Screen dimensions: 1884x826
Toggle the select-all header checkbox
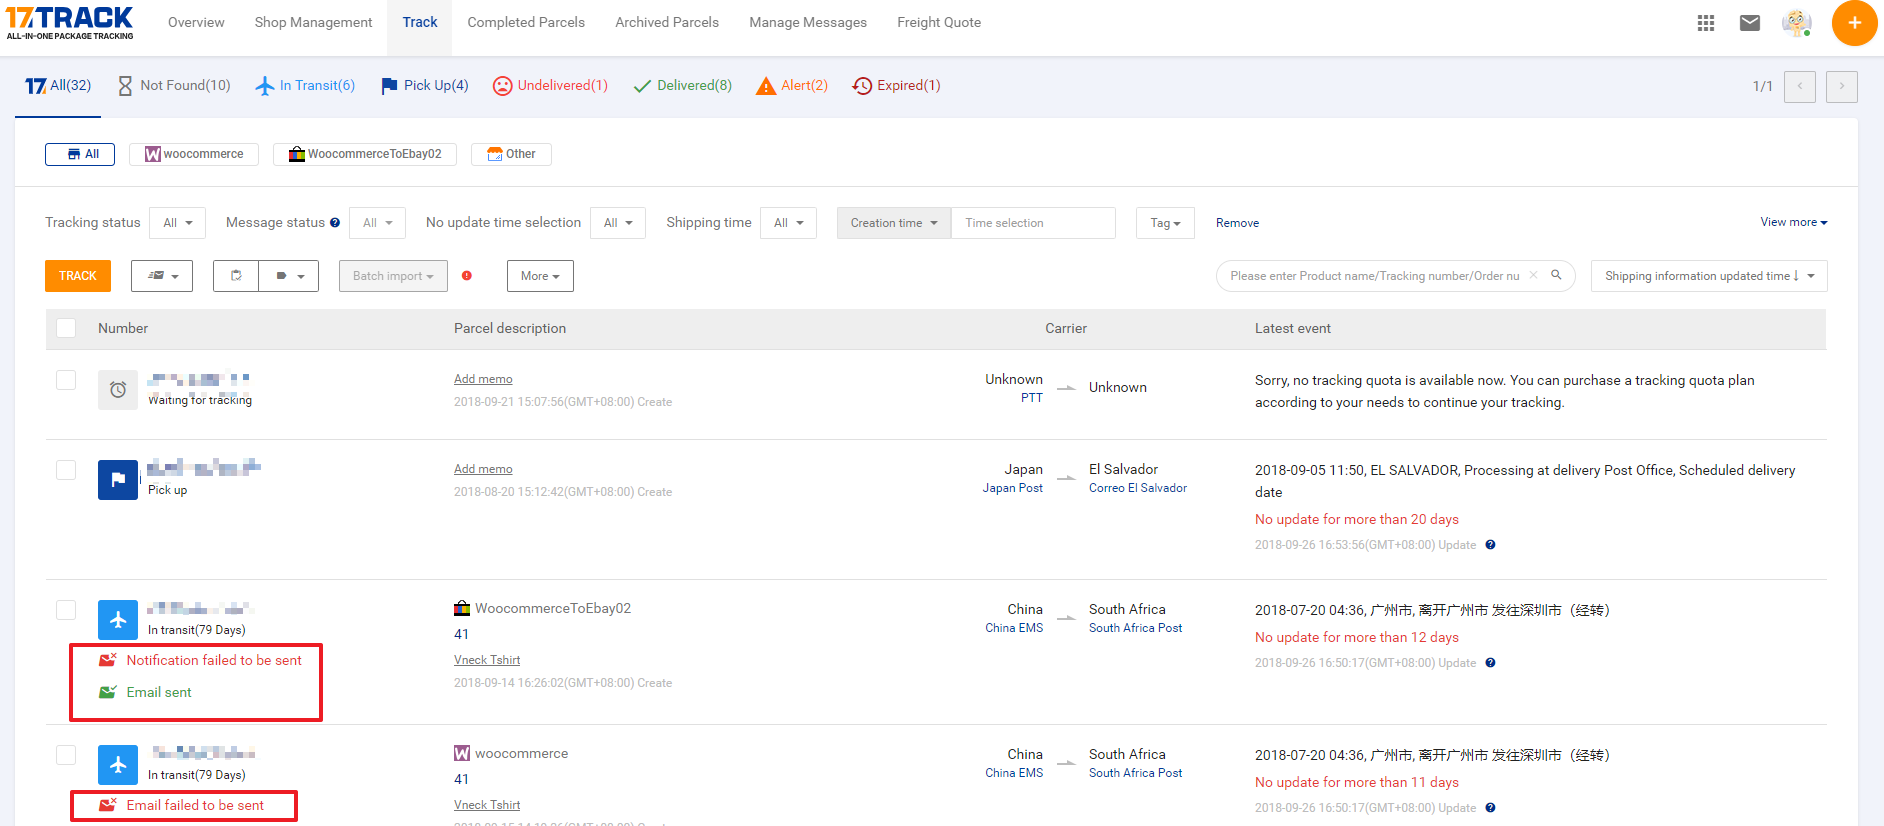(66, 328)
